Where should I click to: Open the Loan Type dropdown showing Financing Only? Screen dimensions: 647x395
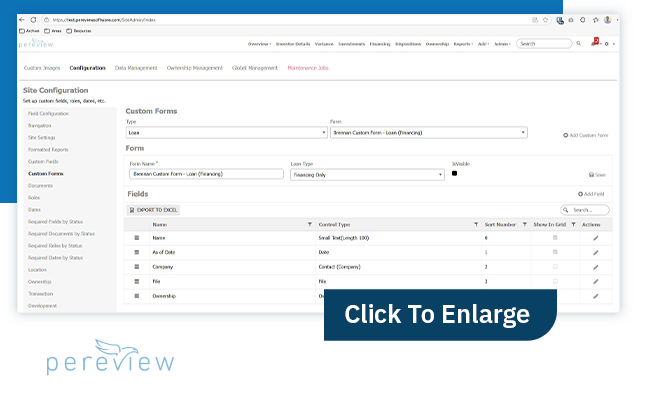click(367, 175)
